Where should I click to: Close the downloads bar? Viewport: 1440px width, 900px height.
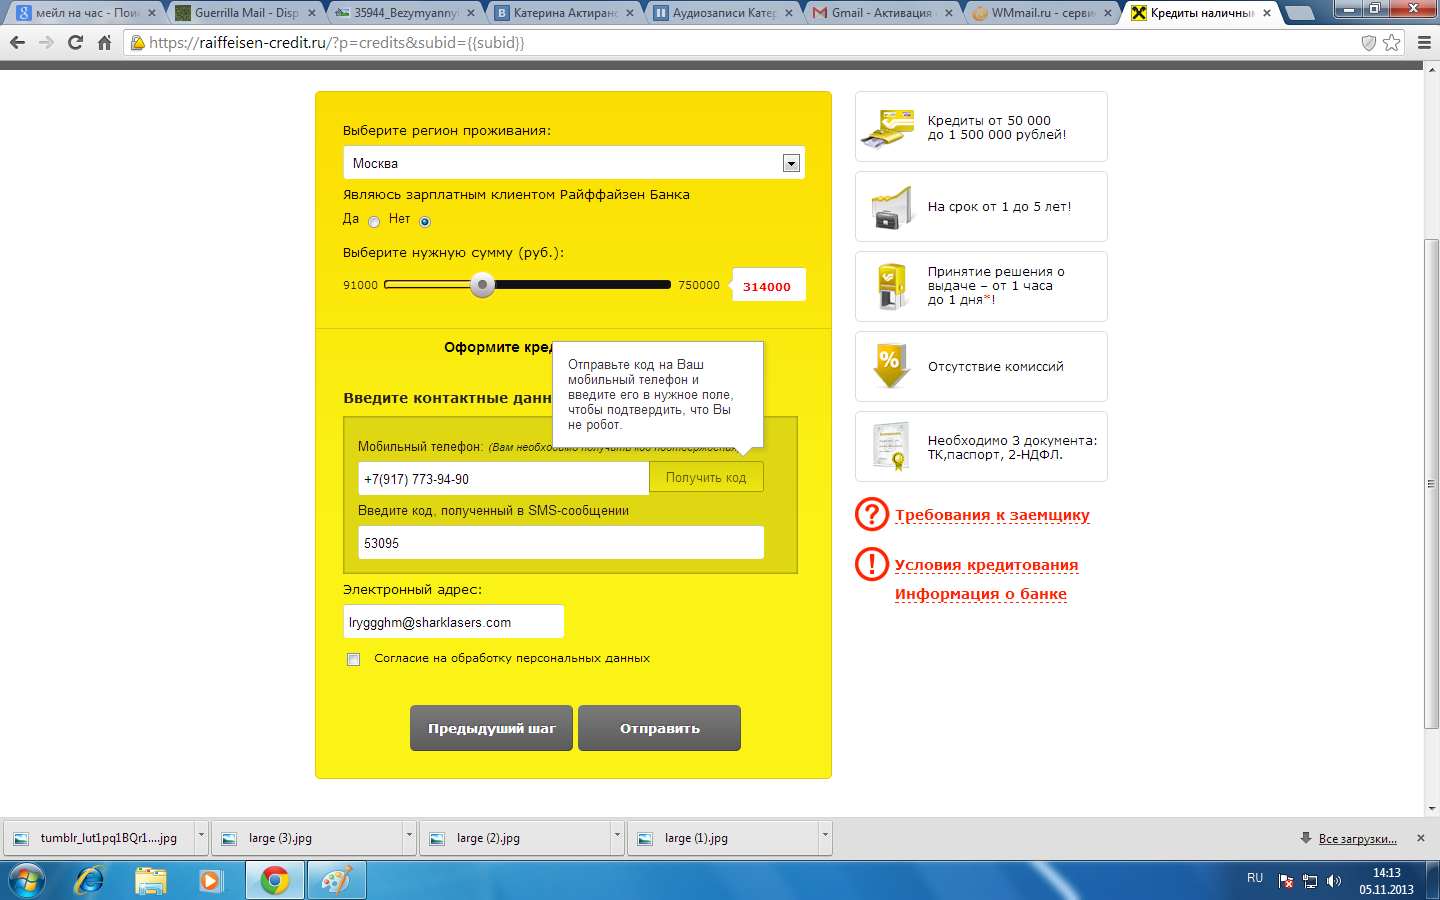click(1421, 838)
